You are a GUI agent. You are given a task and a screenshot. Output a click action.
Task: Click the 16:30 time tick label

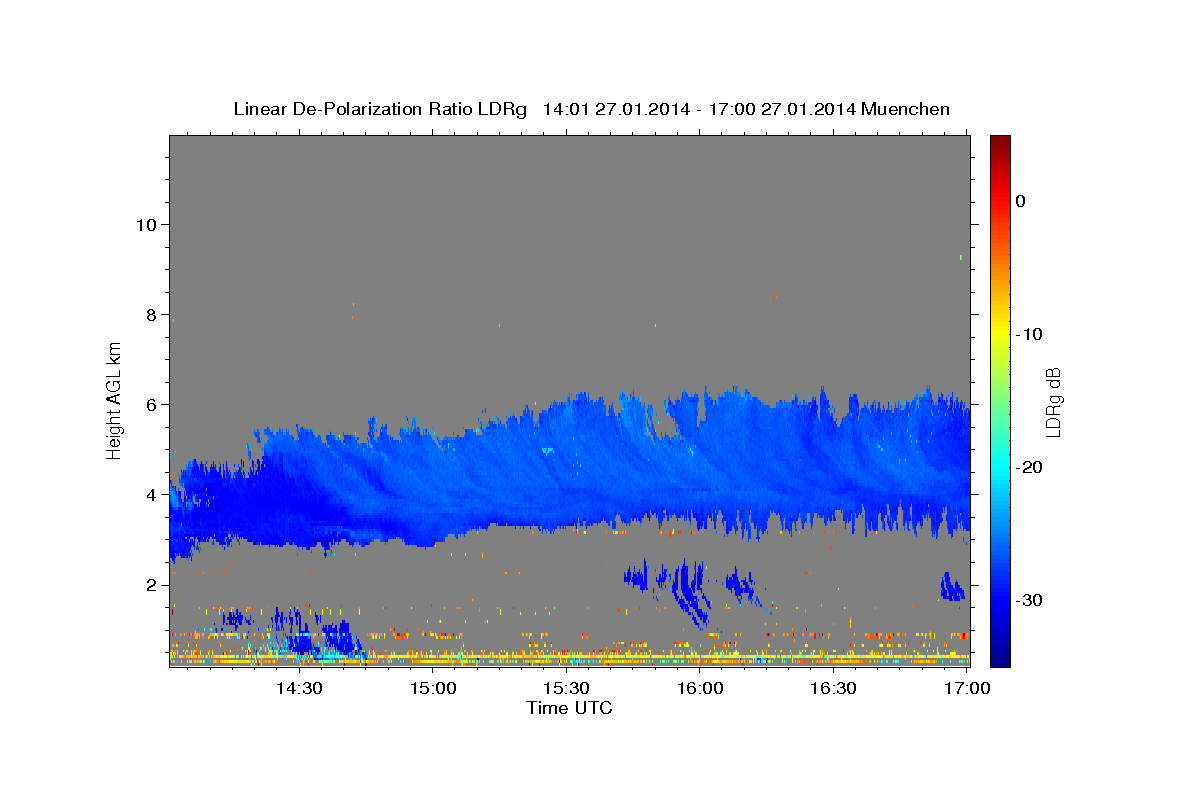833,689
